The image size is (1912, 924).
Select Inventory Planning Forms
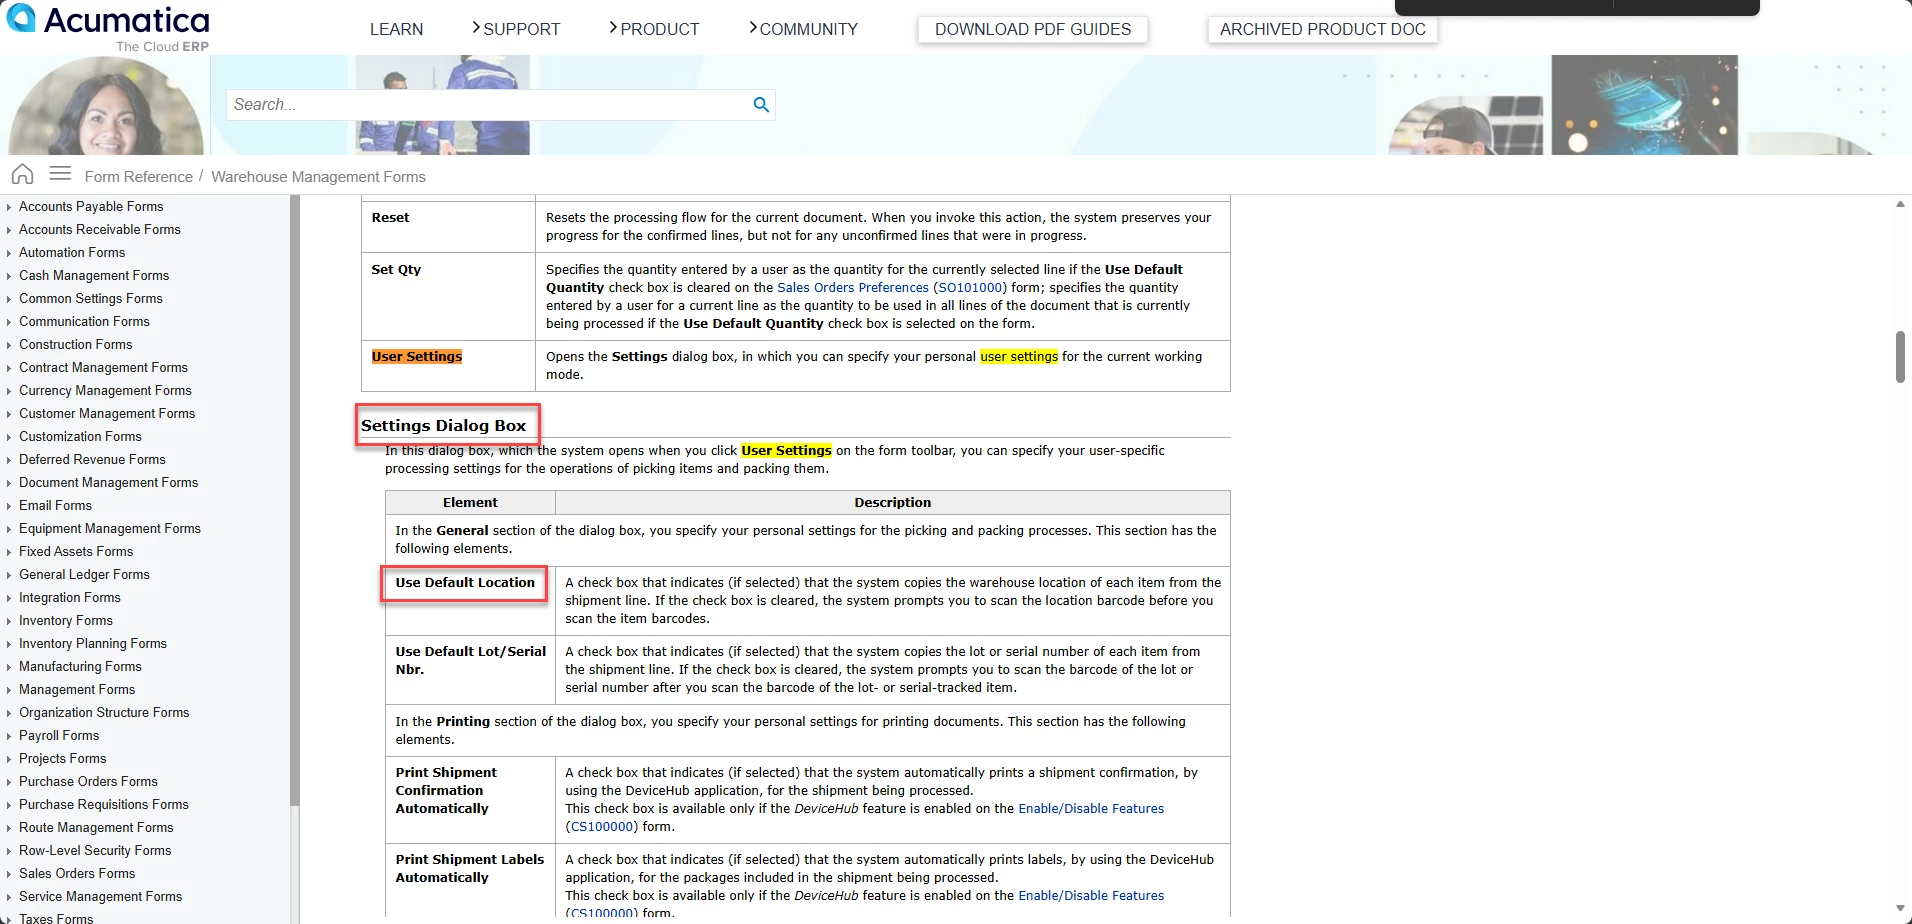(x=93, y=643)
